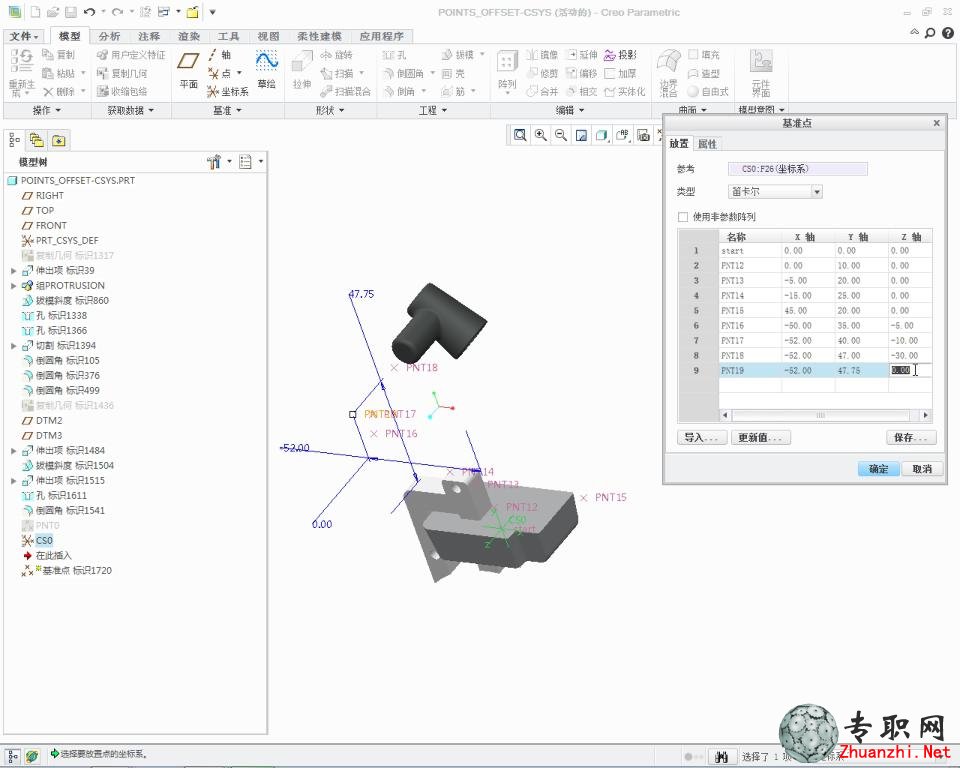Click the 阵列 (Pattern) tool
960x768 pixels.
pyautogui.click(x=507, y=71)
